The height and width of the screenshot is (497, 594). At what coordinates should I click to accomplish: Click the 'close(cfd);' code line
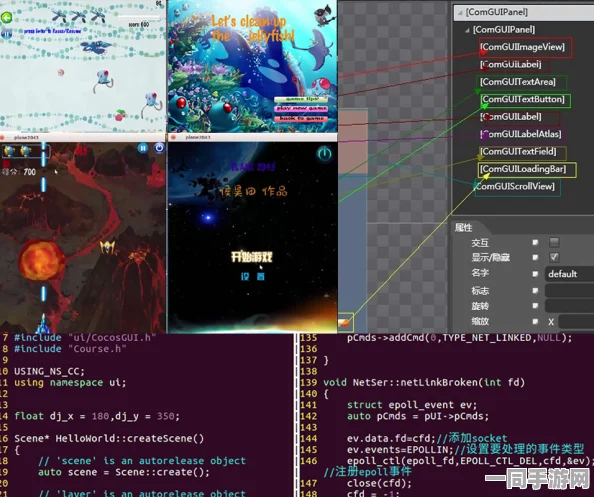coord(379,483)
